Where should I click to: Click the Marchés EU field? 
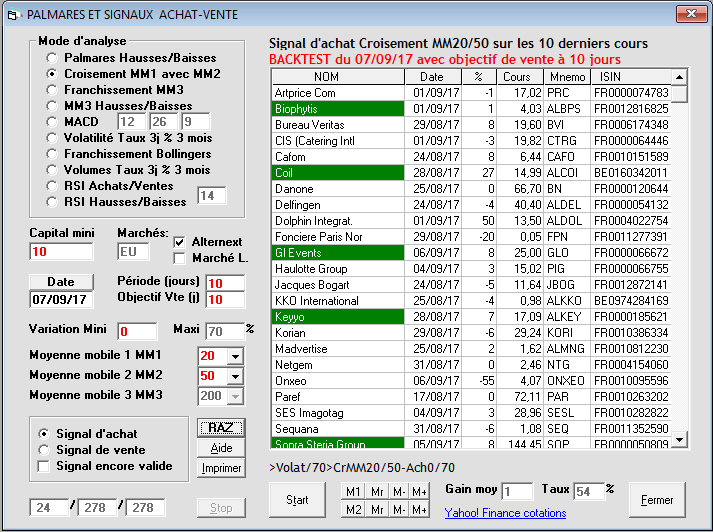(x=133, y=251)
